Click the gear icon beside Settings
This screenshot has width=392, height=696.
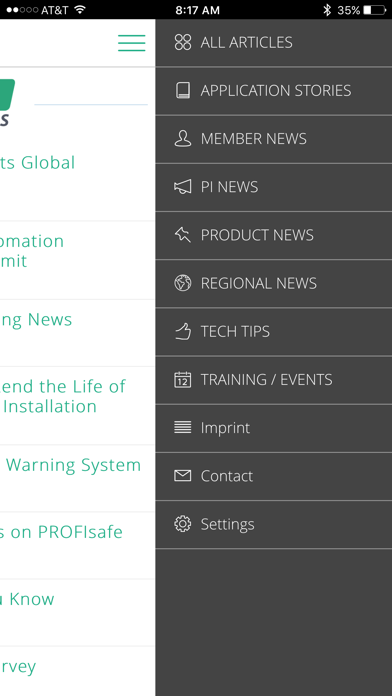click(182, 524)
